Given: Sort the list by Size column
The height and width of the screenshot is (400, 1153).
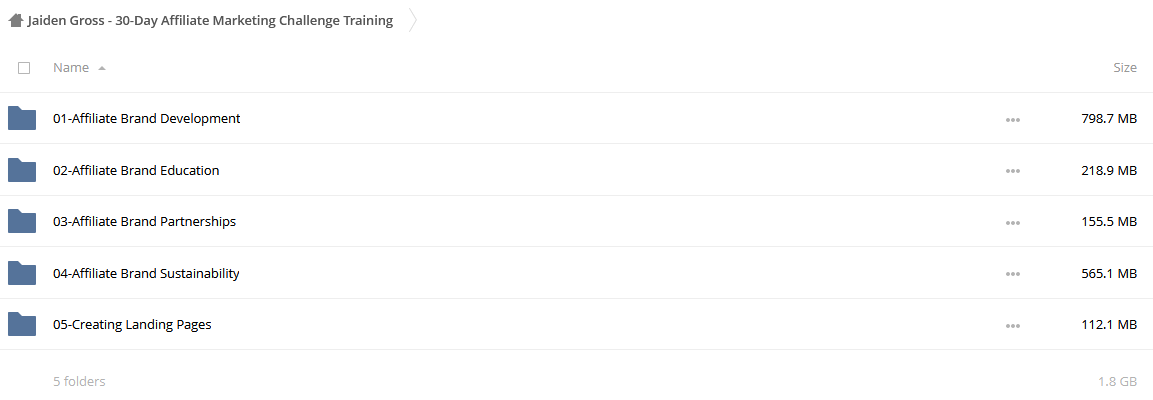Looking at the screenshot, I should tap(1124, 68).
